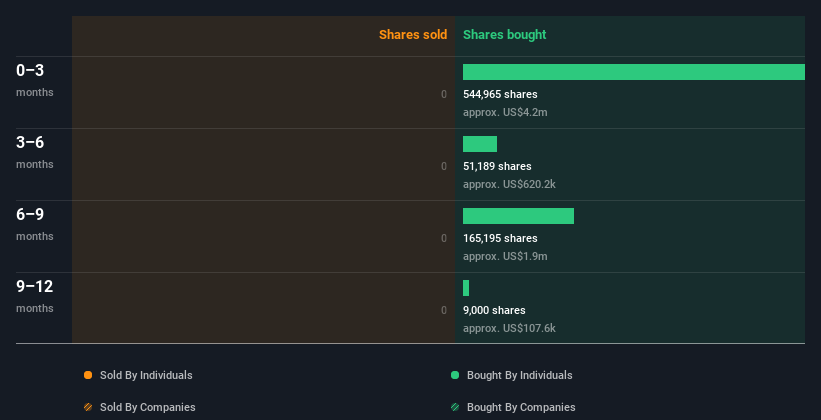Select the 3–6 months green bar
Viewport: 821px width, 420px height.
480,144
